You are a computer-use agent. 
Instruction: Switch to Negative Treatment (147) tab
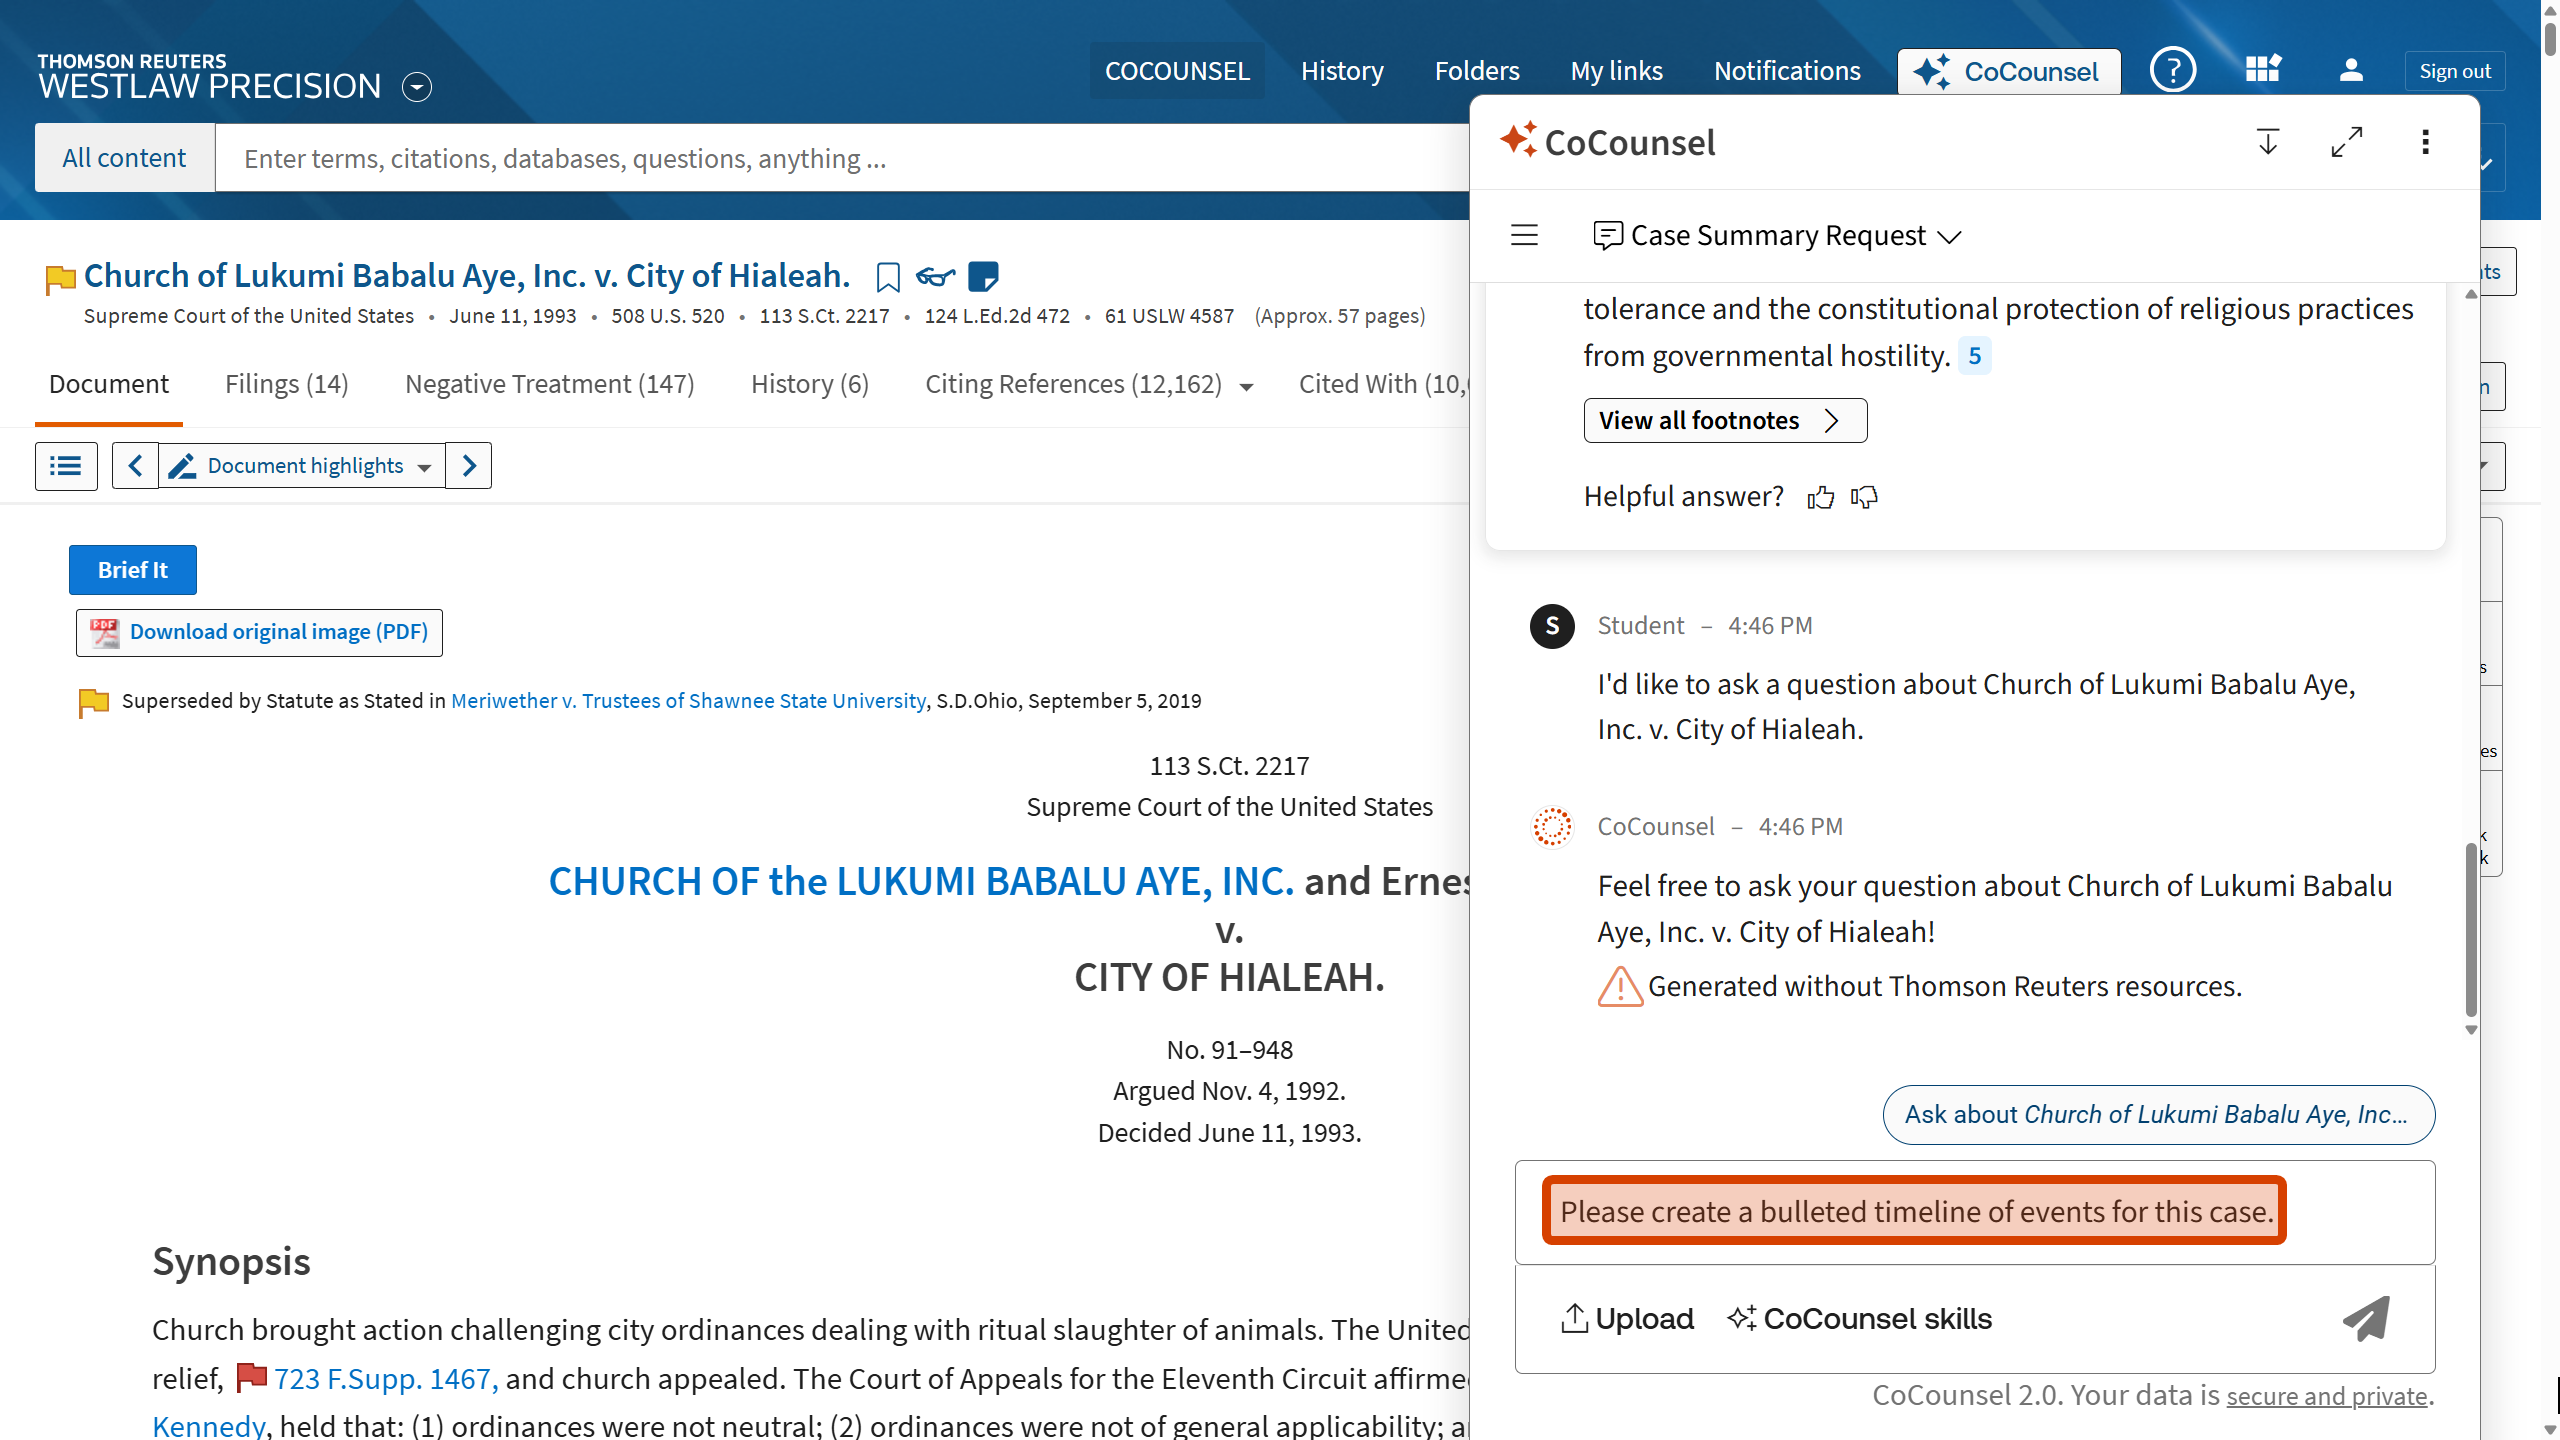[x=549, y=384]
